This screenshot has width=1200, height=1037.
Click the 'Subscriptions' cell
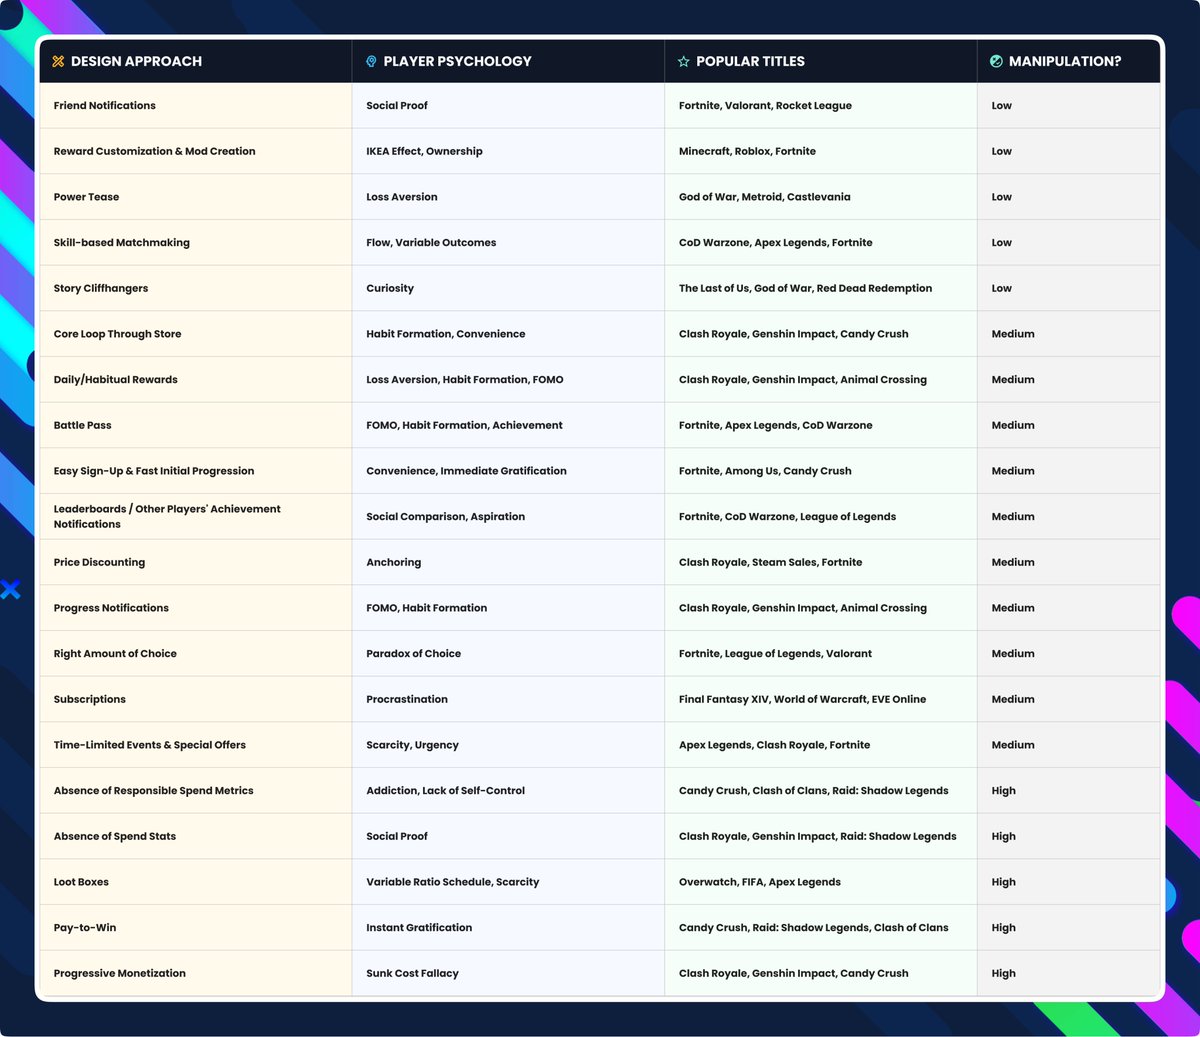[x=196, y=699]
